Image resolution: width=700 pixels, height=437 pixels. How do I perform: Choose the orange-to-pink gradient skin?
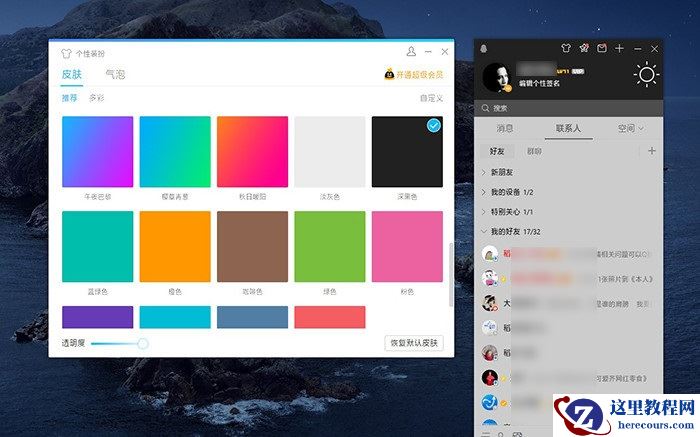[252, 152]
